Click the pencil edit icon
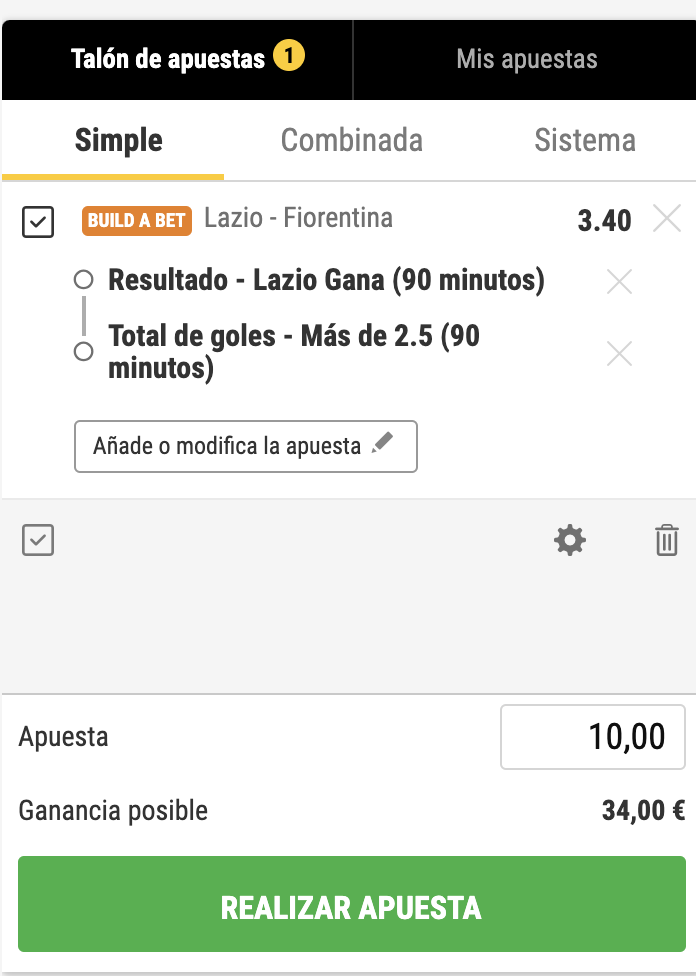Viewport: 696px width, 976px height. tap(381, 445)
